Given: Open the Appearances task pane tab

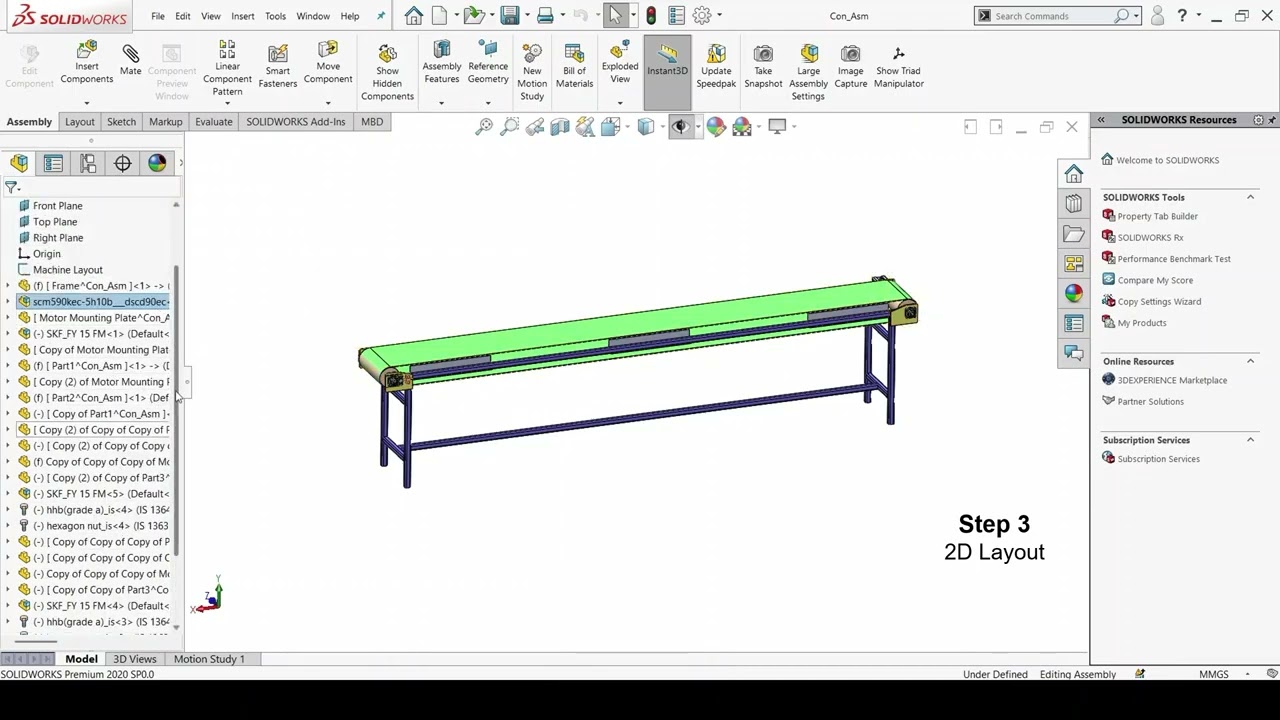Looking at the screenshot, I should pyautogui.click(x=1074, y=293).
